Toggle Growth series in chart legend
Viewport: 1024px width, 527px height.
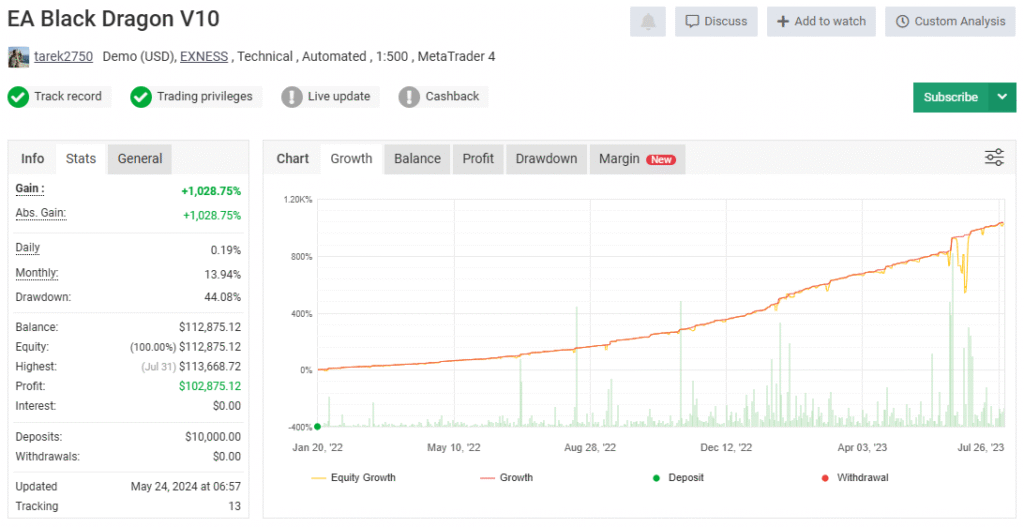pyautogui.click(x=506, y=478)
